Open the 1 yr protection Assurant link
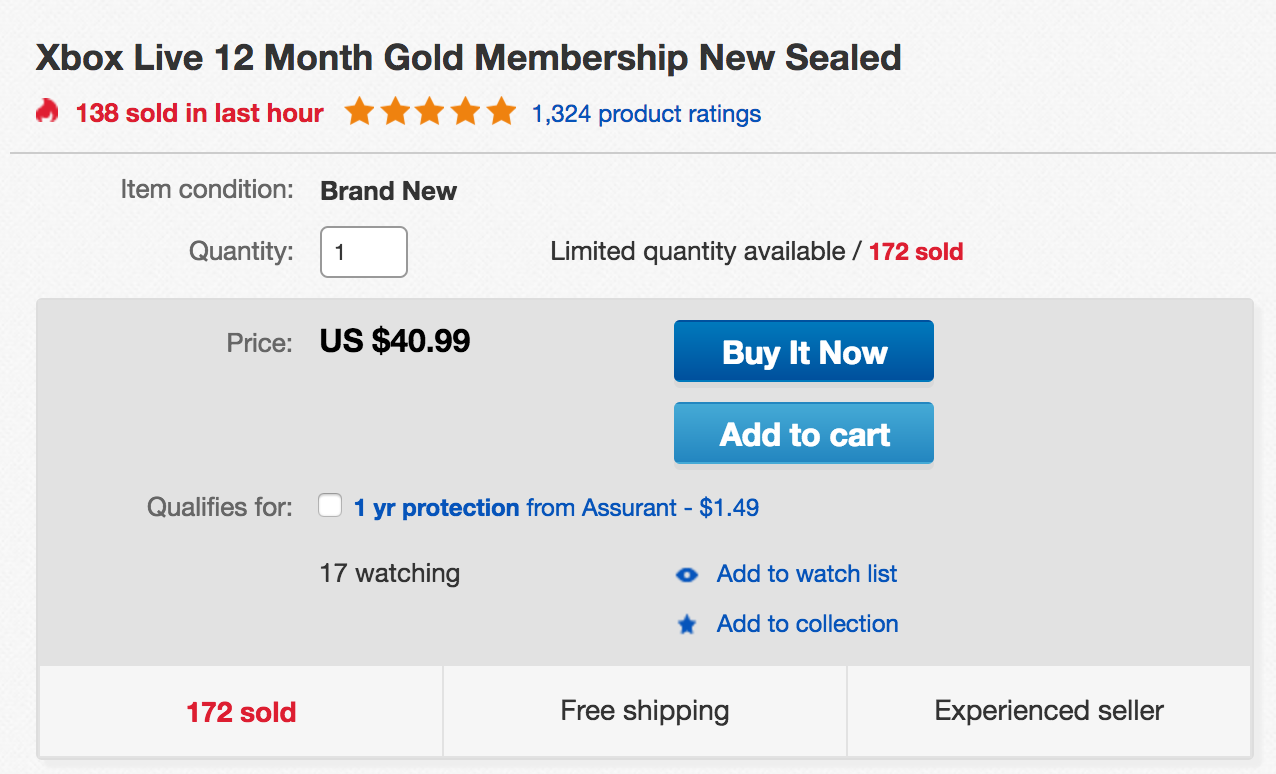1276x774 pixels. [556, 508]
